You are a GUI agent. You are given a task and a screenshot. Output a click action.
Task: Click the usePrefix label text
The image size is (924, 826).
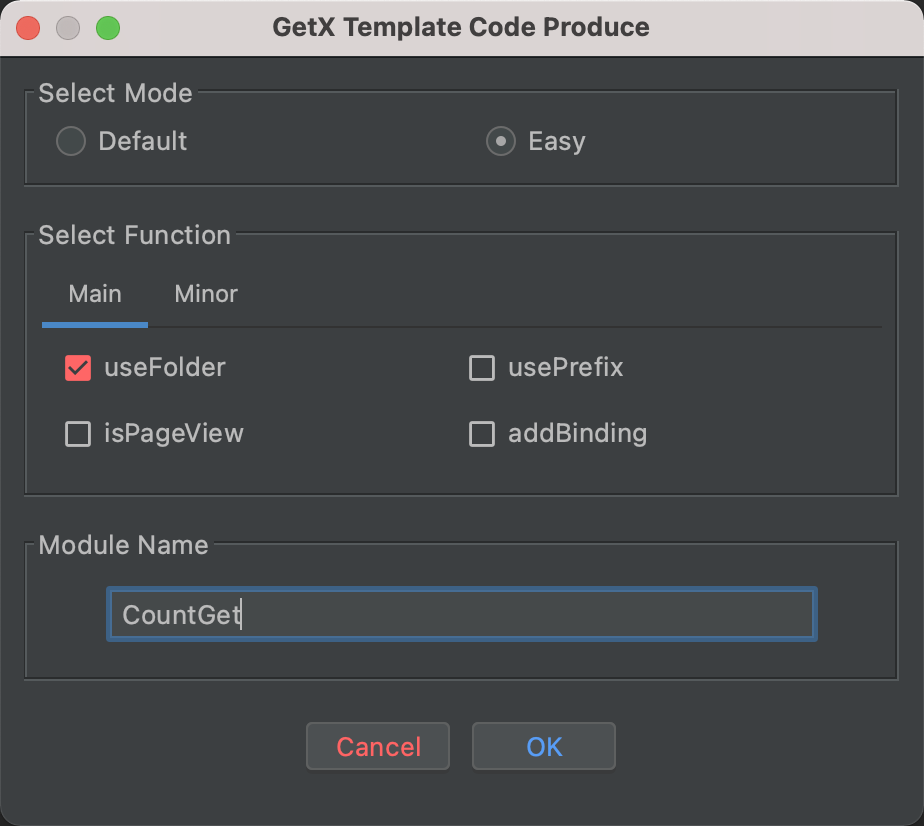(x=565, y=368)
